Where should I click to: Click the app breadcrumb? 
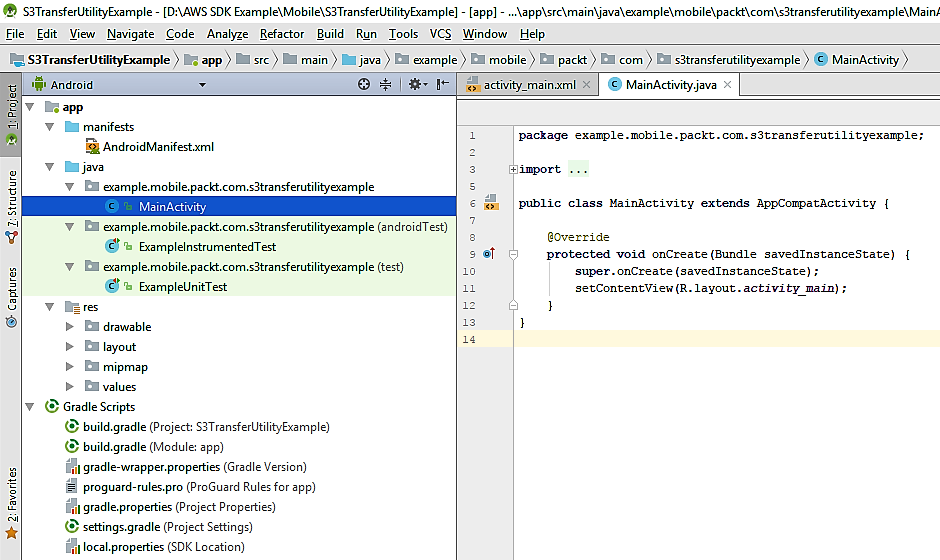pyautogui.click(x=204, y=60)
